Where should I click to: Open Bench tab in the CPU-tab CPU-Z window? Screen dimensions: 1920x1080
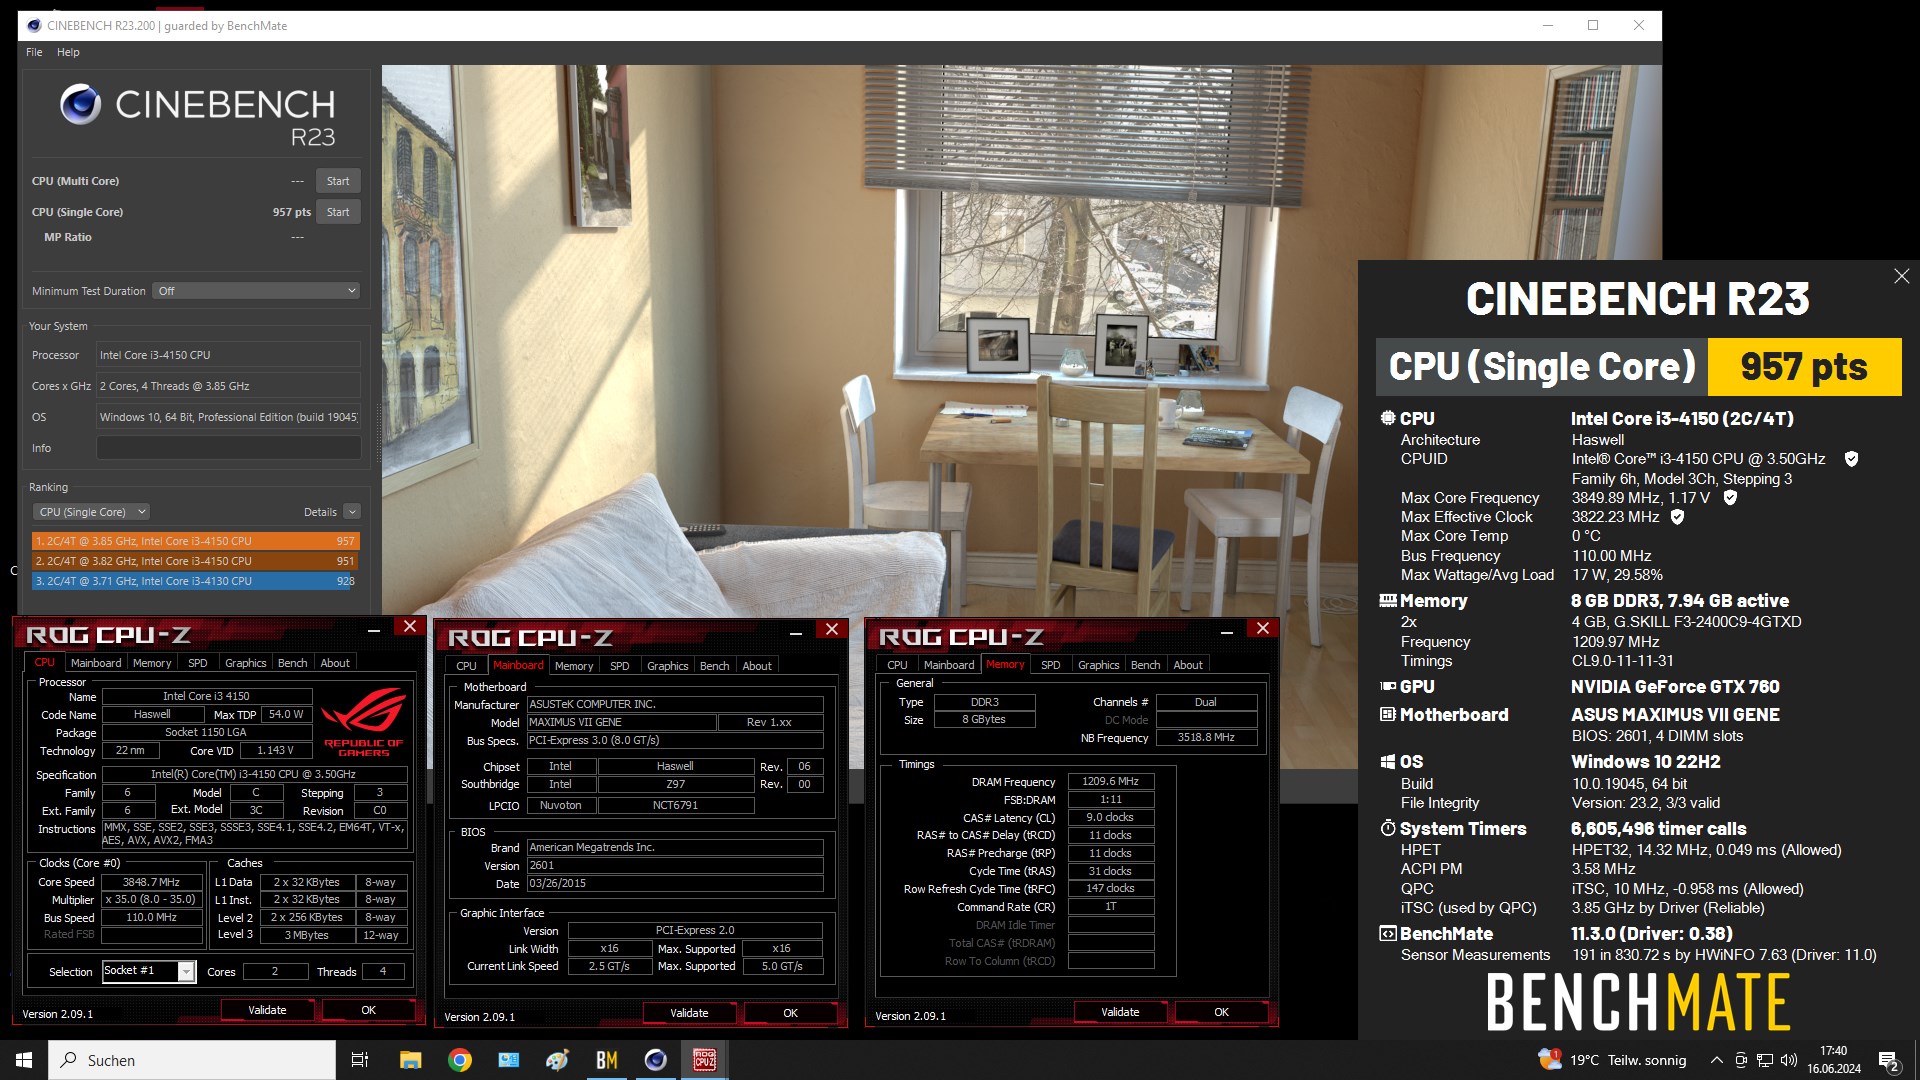292,663
